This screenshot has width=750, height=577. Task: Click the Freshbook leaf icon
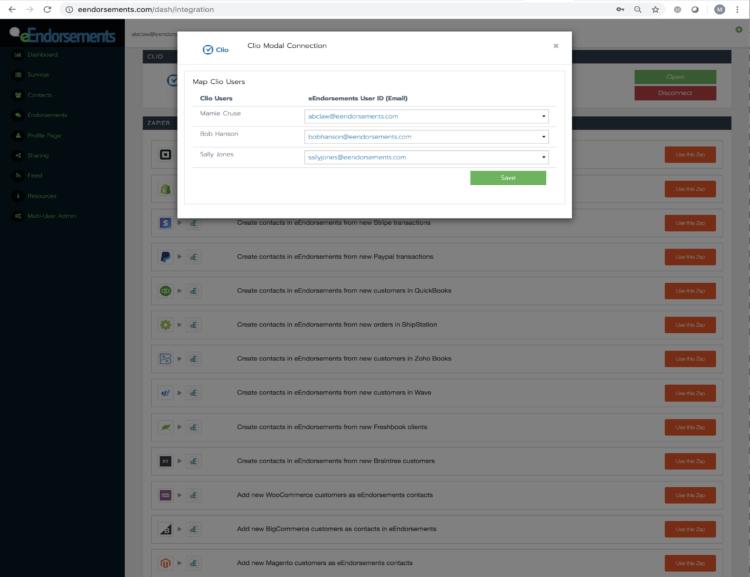point(165,427)
